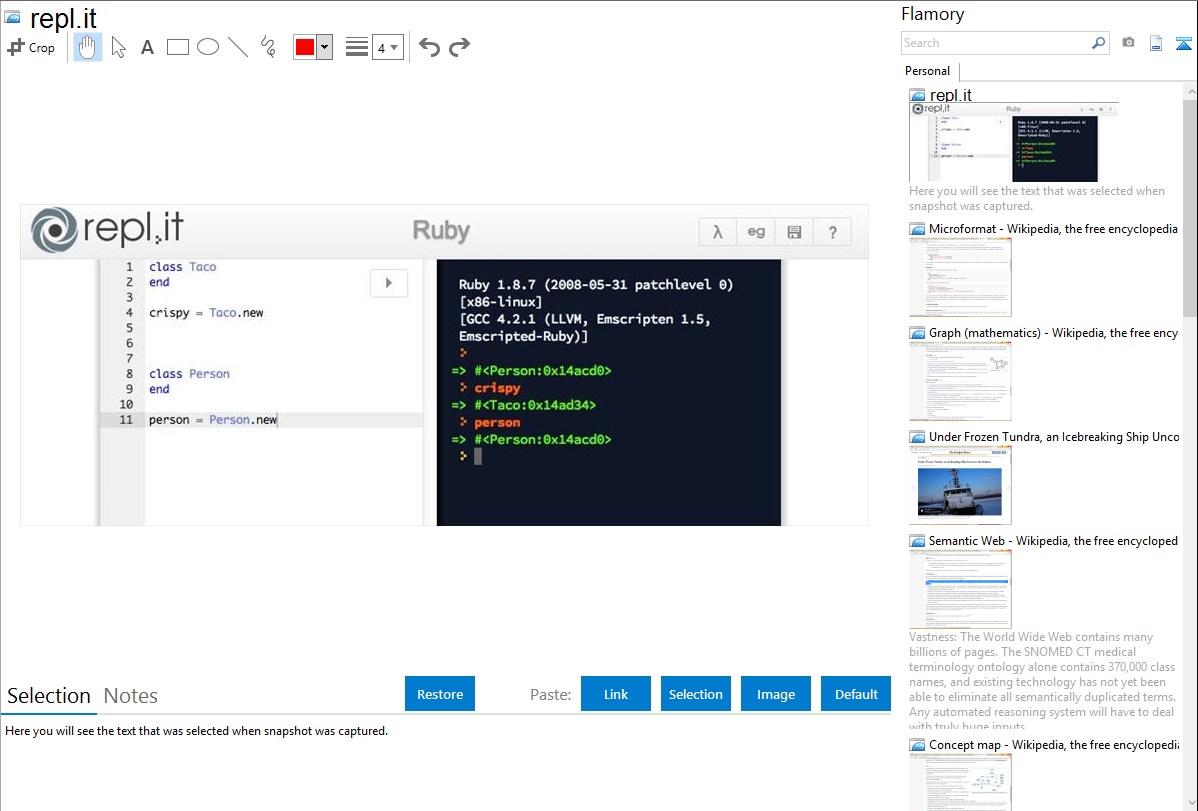Open the color picker dropdown arrow
1198x811 pixels.
pos(325,47)
